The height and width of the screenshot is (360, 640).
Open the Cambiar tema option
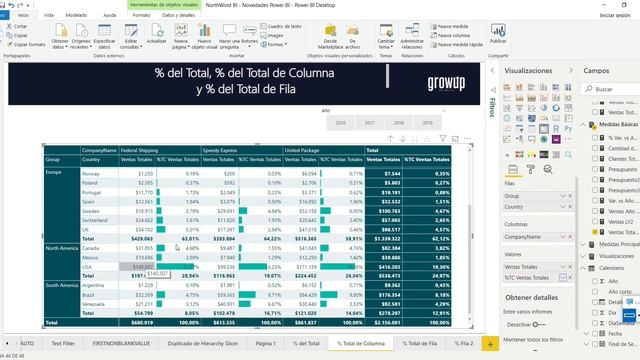tap(386, 36)
